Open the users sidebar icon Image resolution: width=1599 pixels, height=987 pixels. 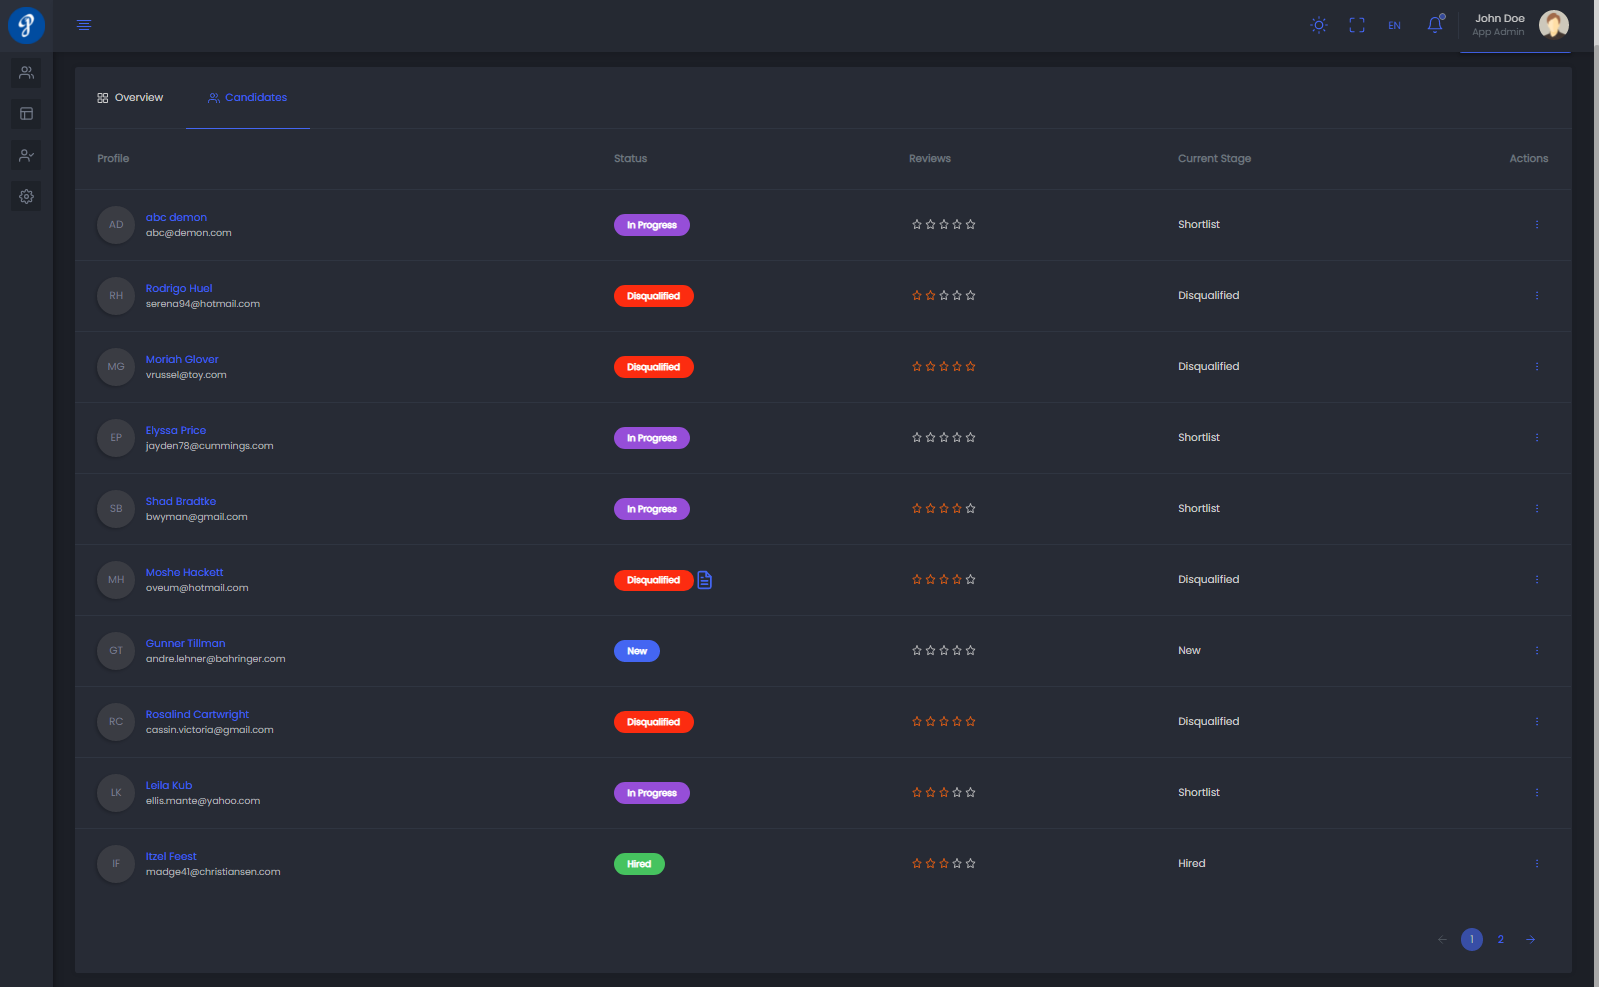pos(27,73)
